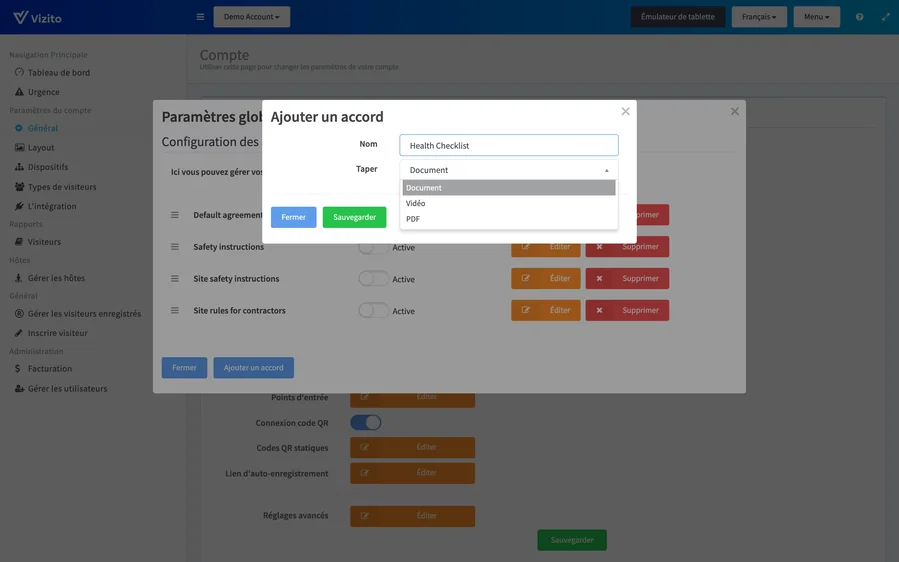Close the Paramètres globaux dialog with X
This screenshot has height=562, width=899.
[734, 111]
